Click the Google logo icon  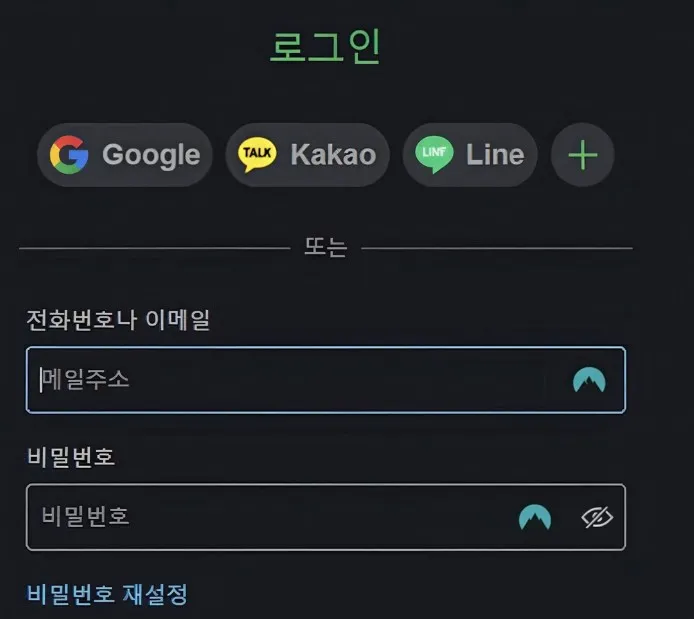[x=69, y=155]
